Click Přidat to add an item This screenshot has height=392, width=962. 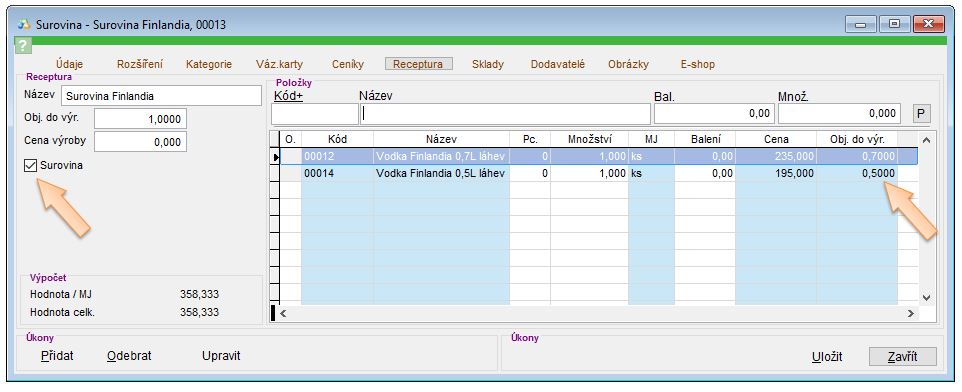click(x=57, y=356)
